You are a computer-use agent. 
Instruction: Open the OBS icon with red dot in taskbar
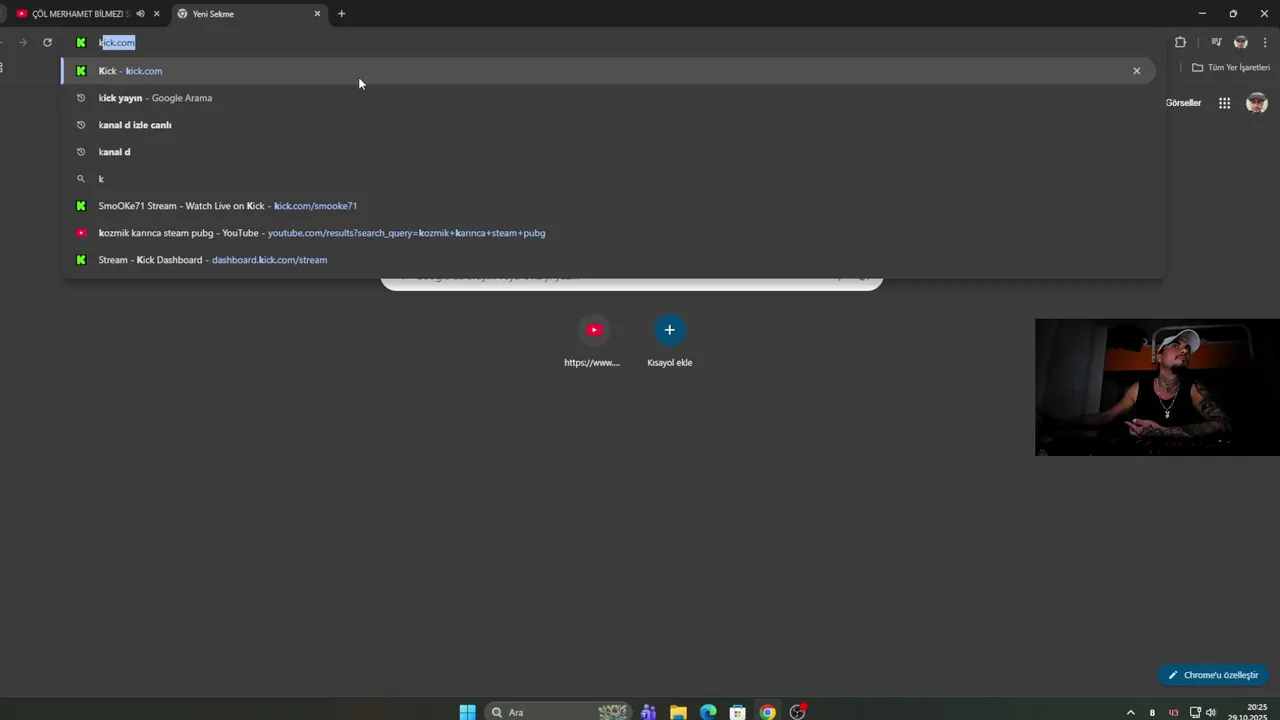point(797,712)
